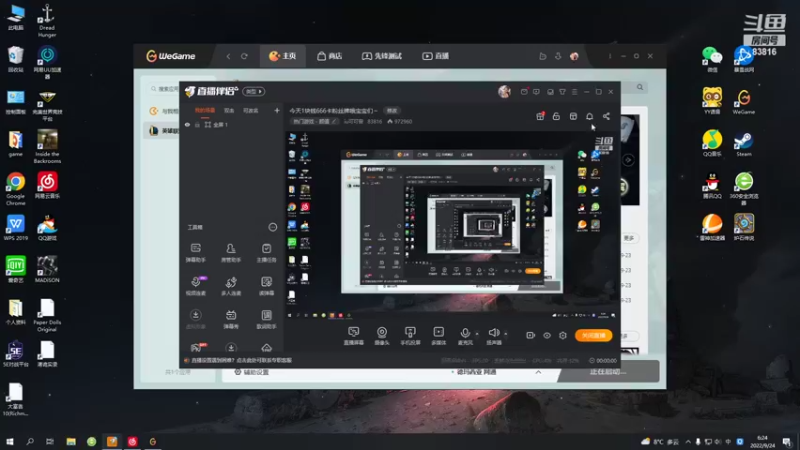Open the 弹幕秀 tool
800x450 pixels.
click(x=231, y=320)
